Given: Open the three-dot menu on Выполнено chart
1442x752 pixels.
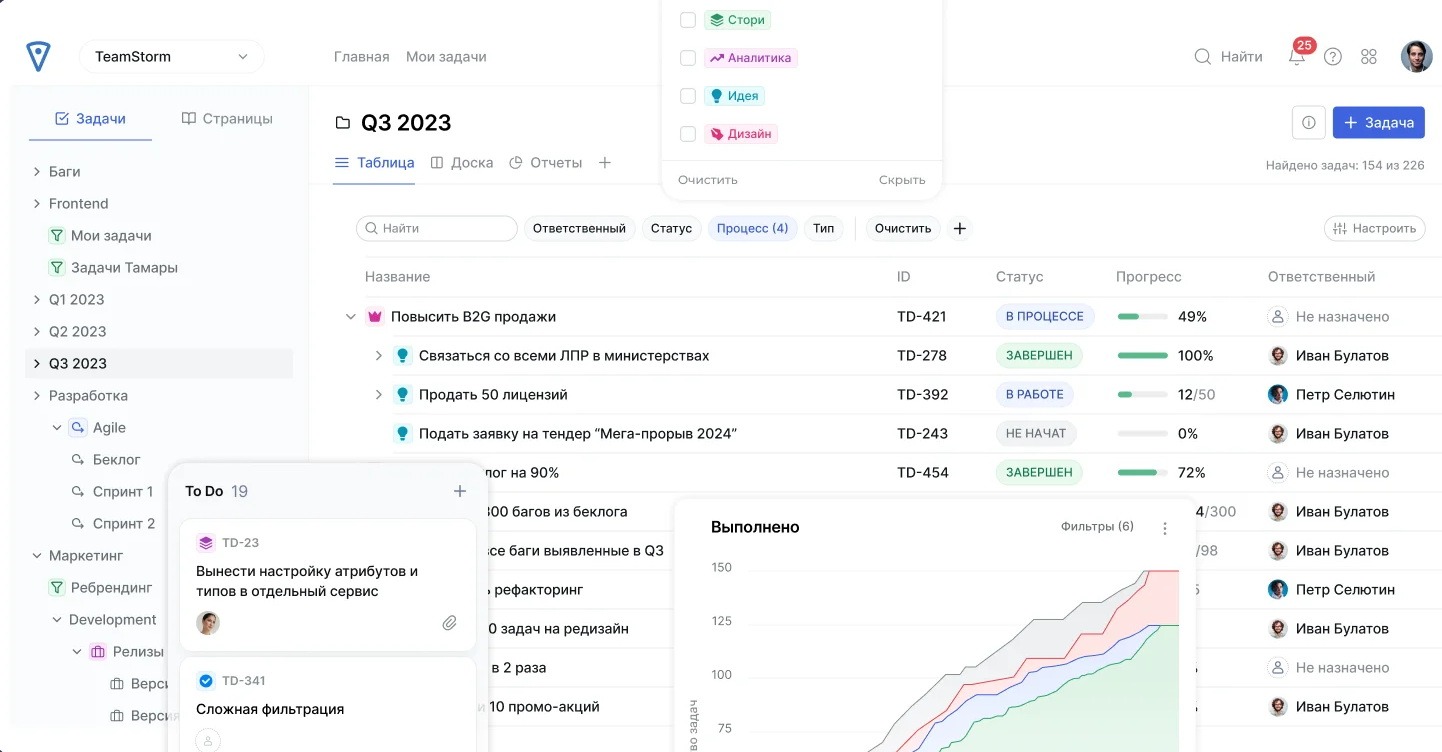Looking at the screenshot, I should coord(1165,528).
